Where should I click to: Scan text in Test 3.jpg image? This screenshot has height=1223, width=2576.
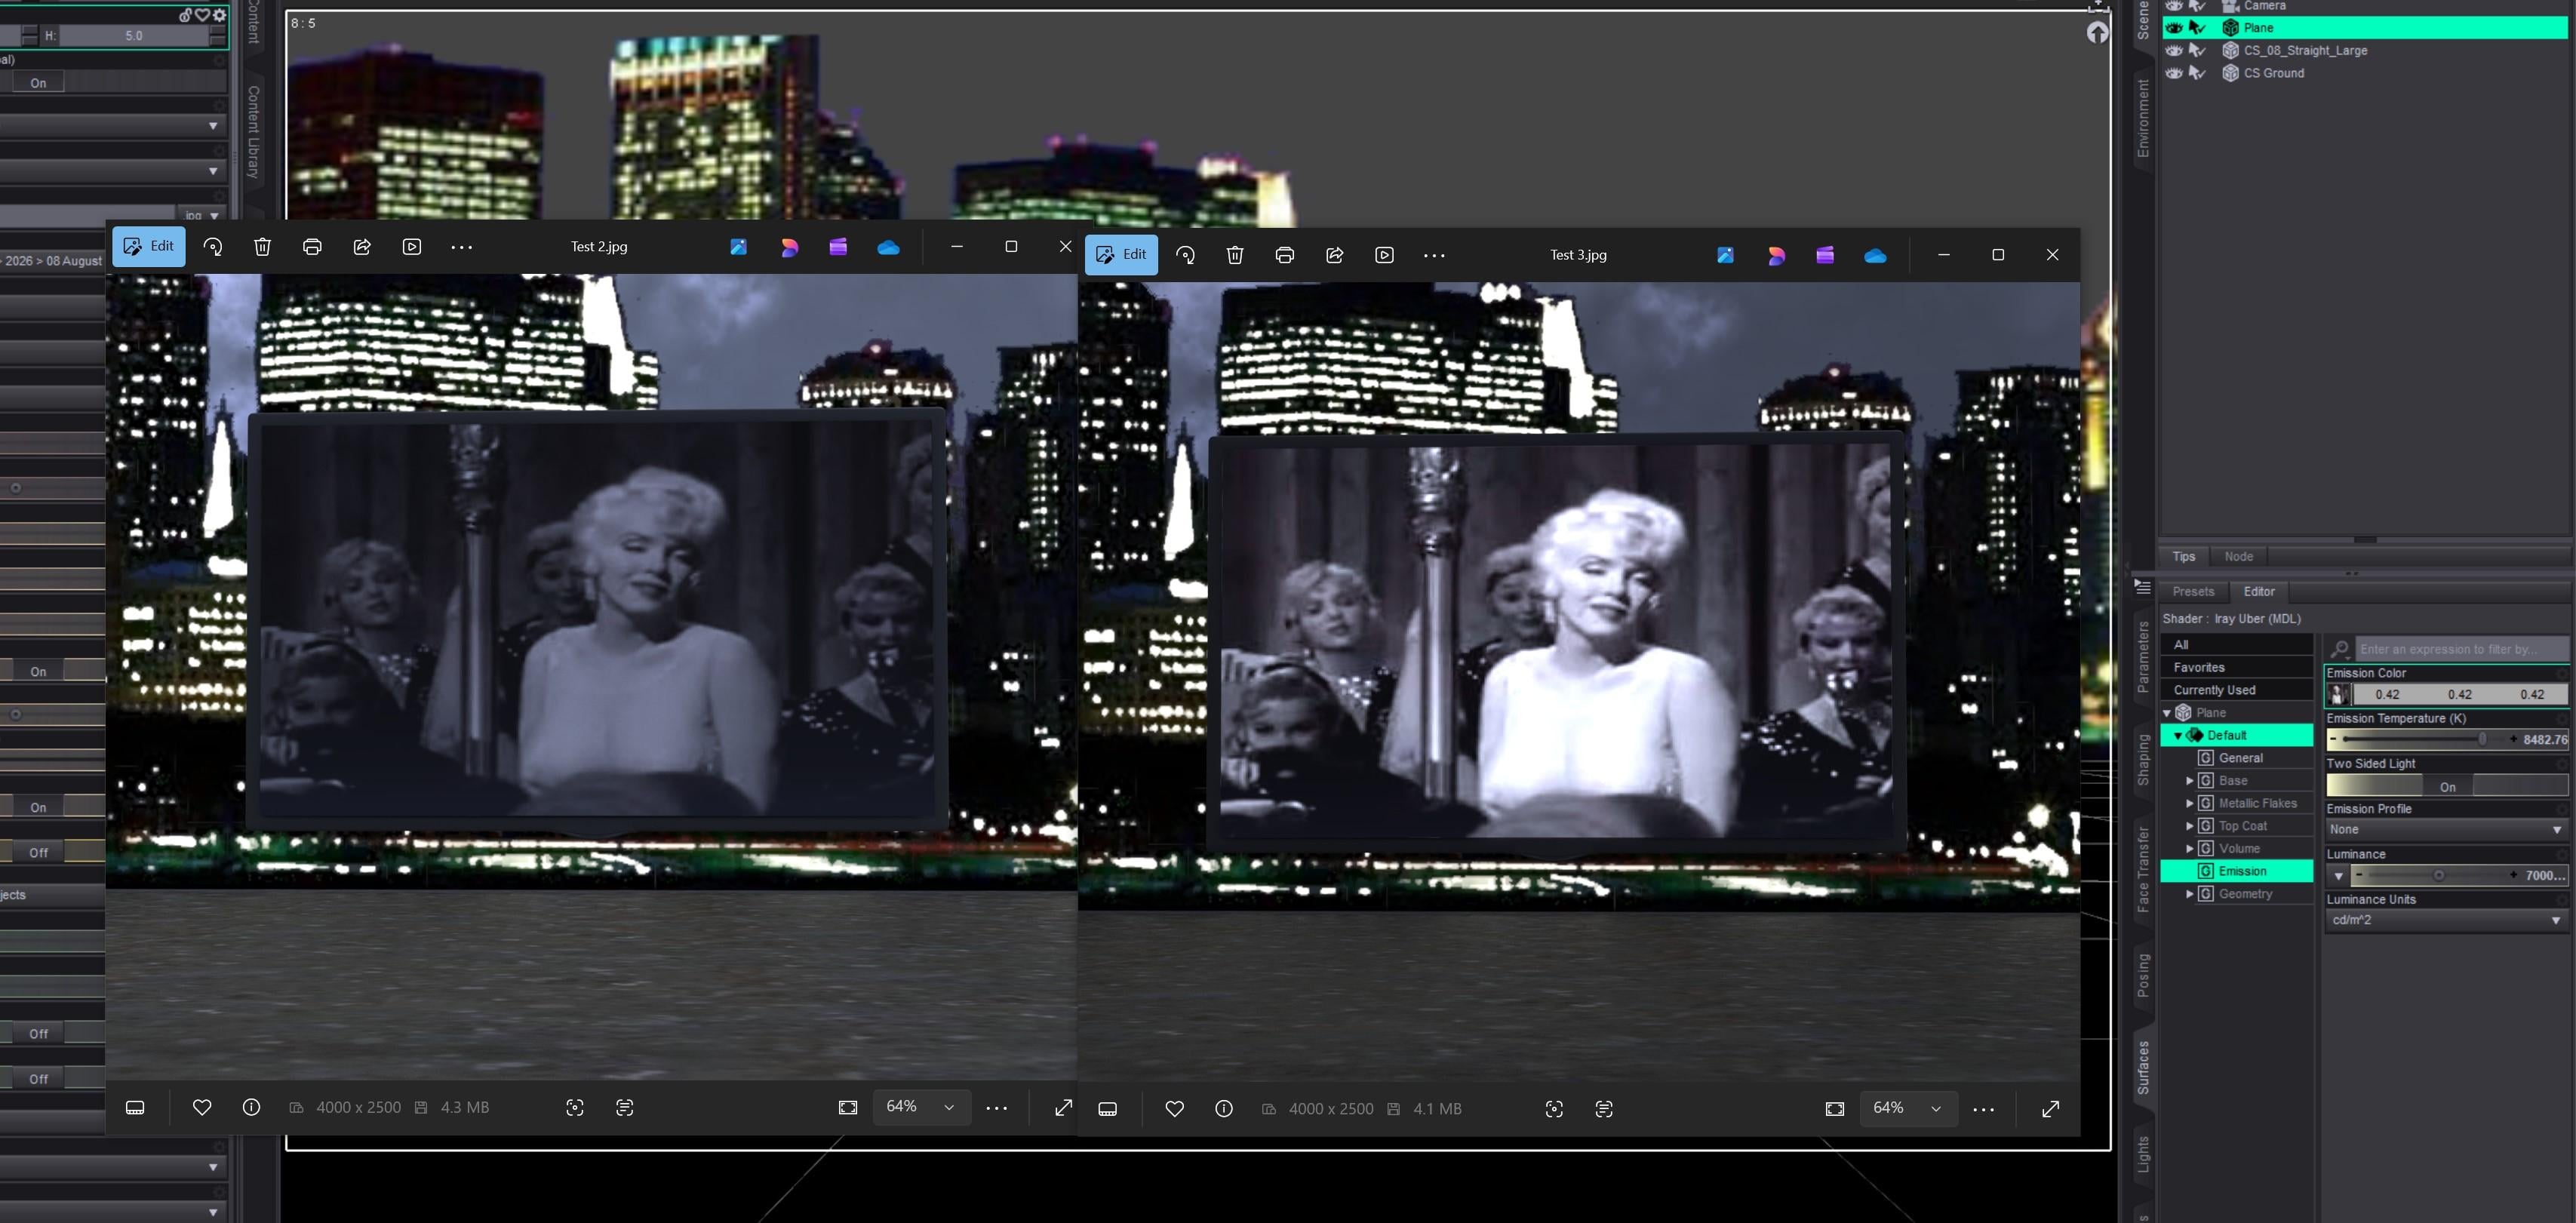(1604, 1109)
